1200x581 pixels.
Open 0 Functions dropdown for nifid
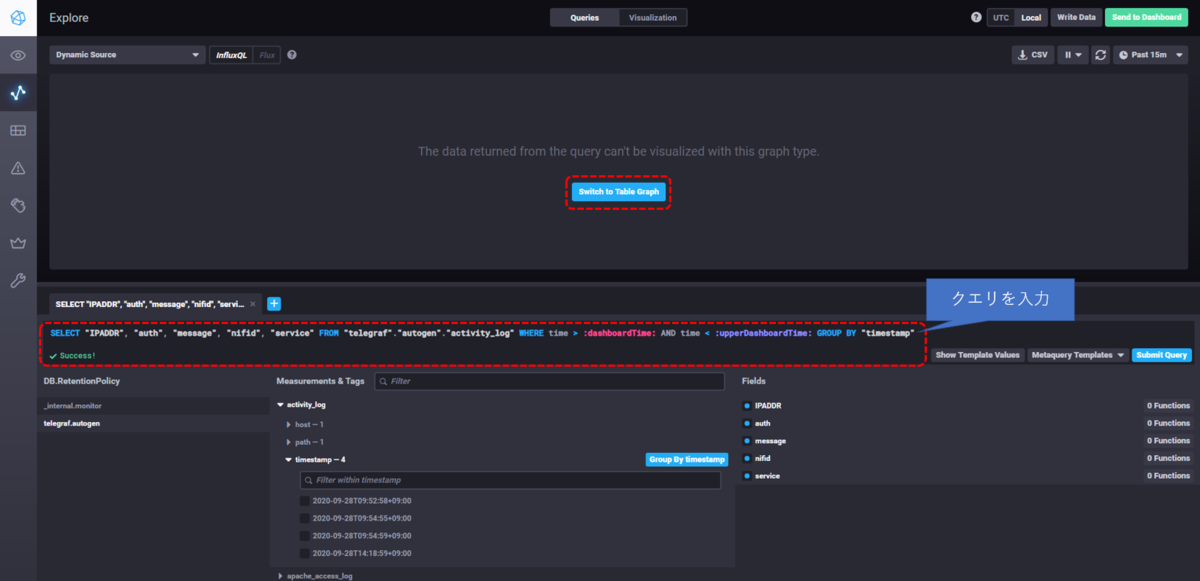pyautogui.click(x=1168, y=458)
